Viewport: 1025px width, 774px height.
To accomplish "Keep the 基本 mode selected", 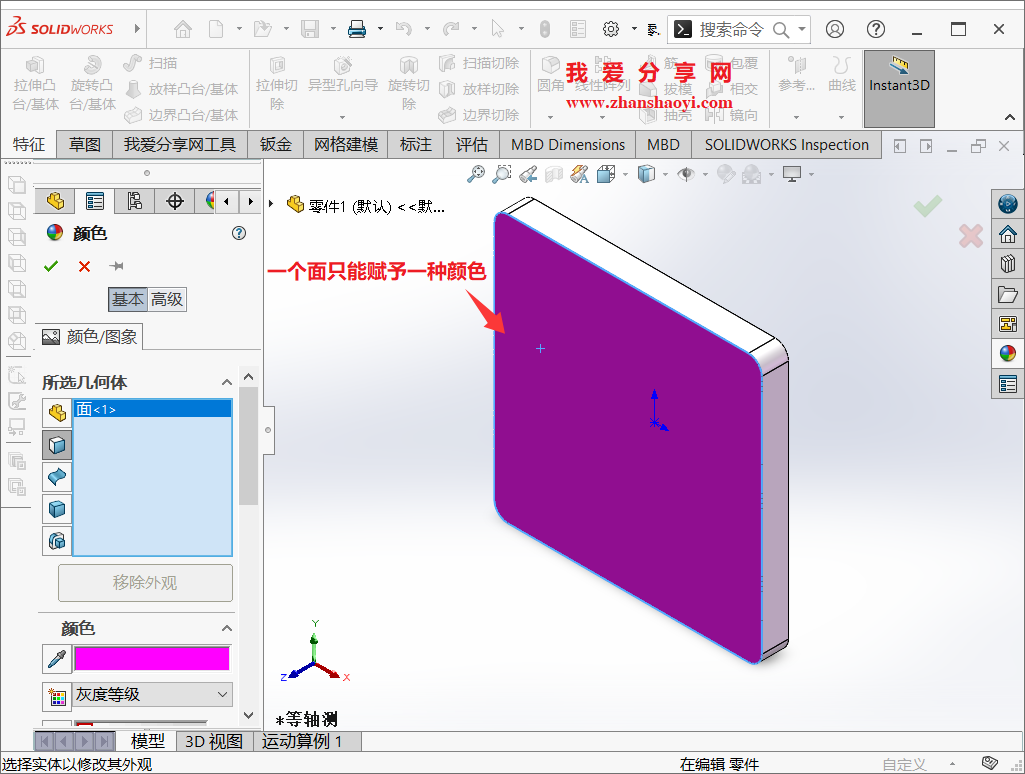I will pyautogui.click(x=128, y=299).
